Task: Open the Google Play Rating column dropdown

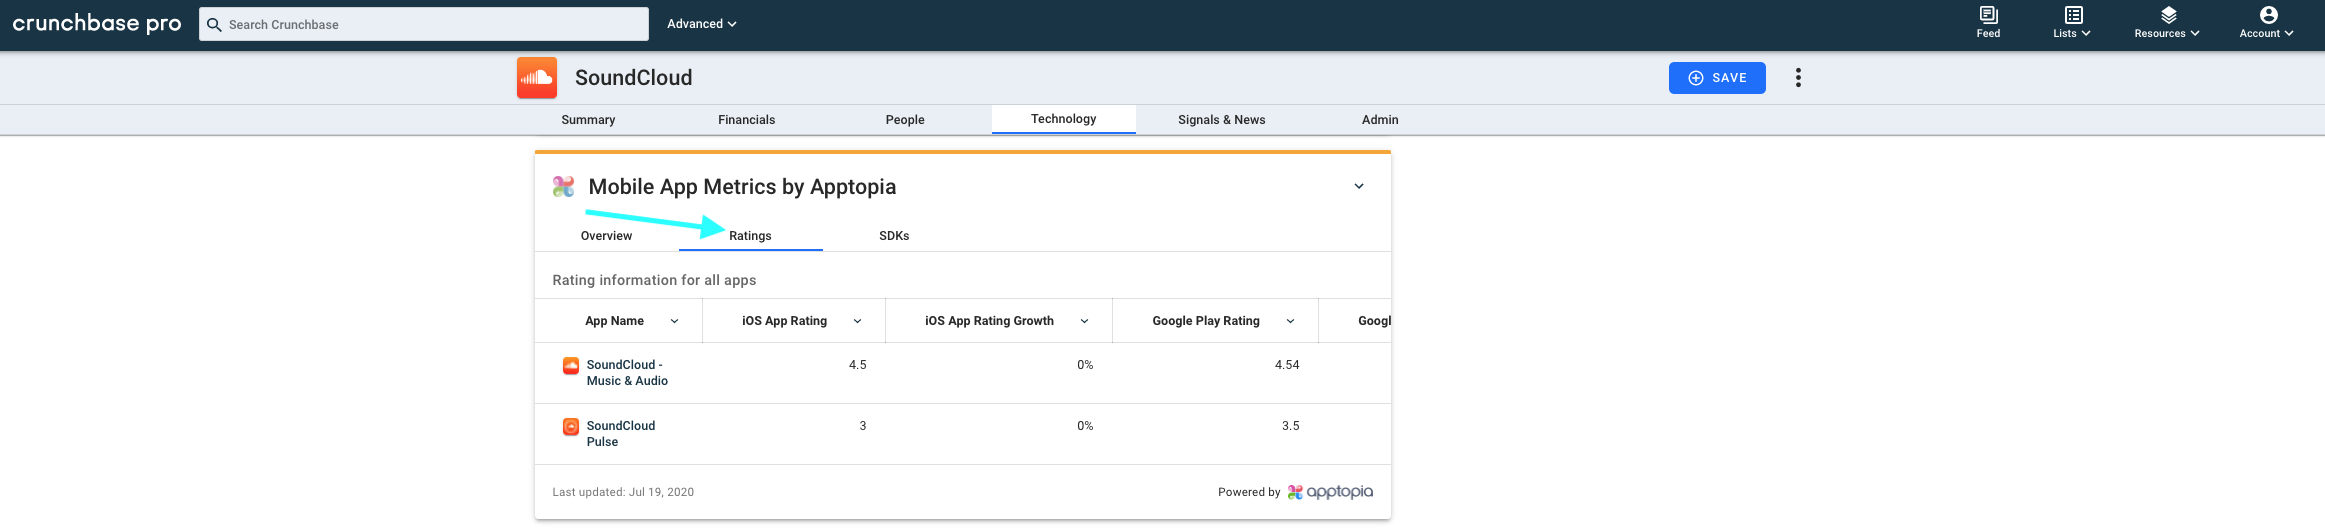Action: pyautogui.click(x=1291, y=321)
